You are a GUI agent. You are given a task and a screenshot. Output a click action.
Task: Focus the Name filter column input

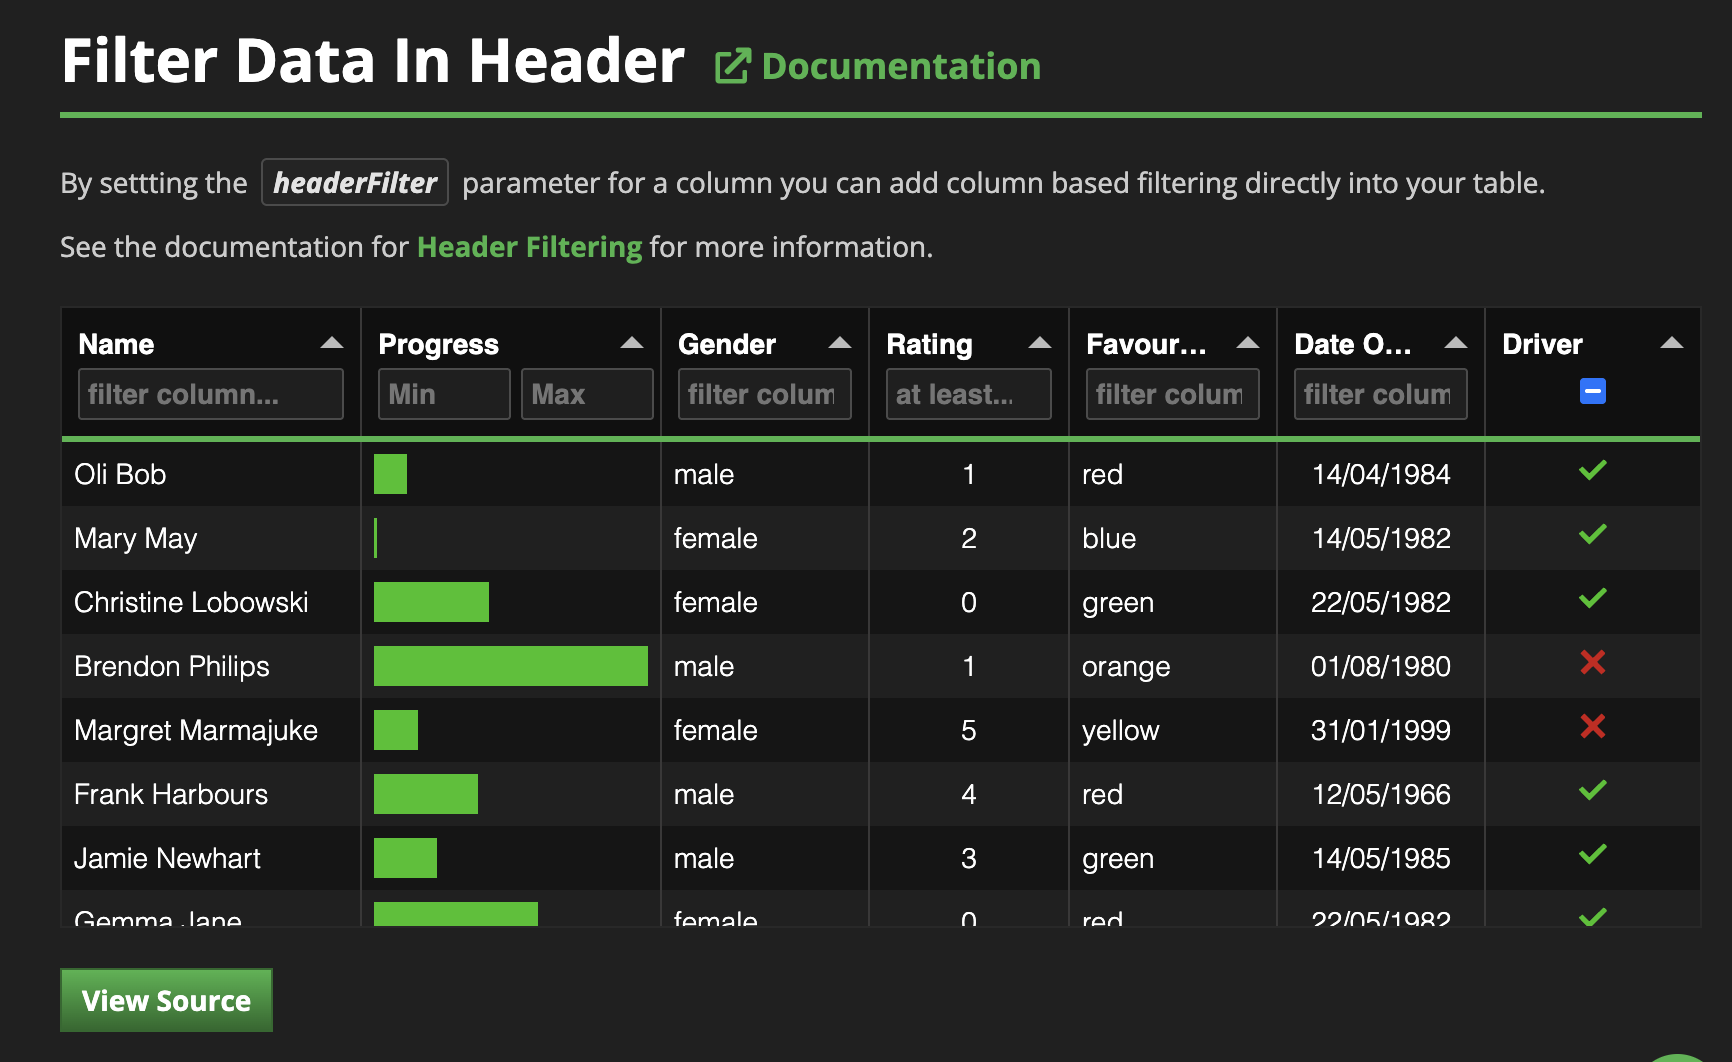coord(210,394)
